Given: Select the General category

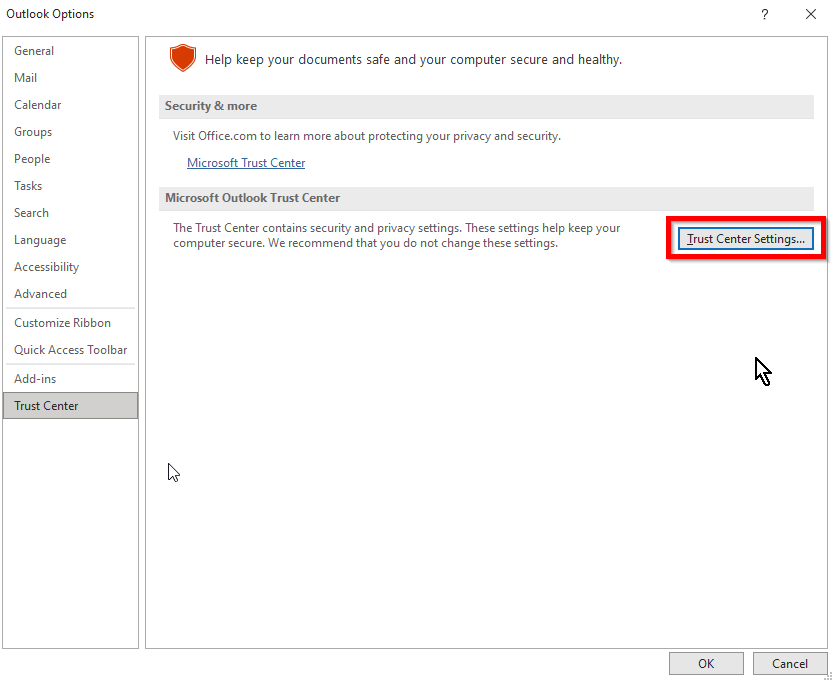Looking at the screenshot, I should pyautogui.click(x=34, y=51).
